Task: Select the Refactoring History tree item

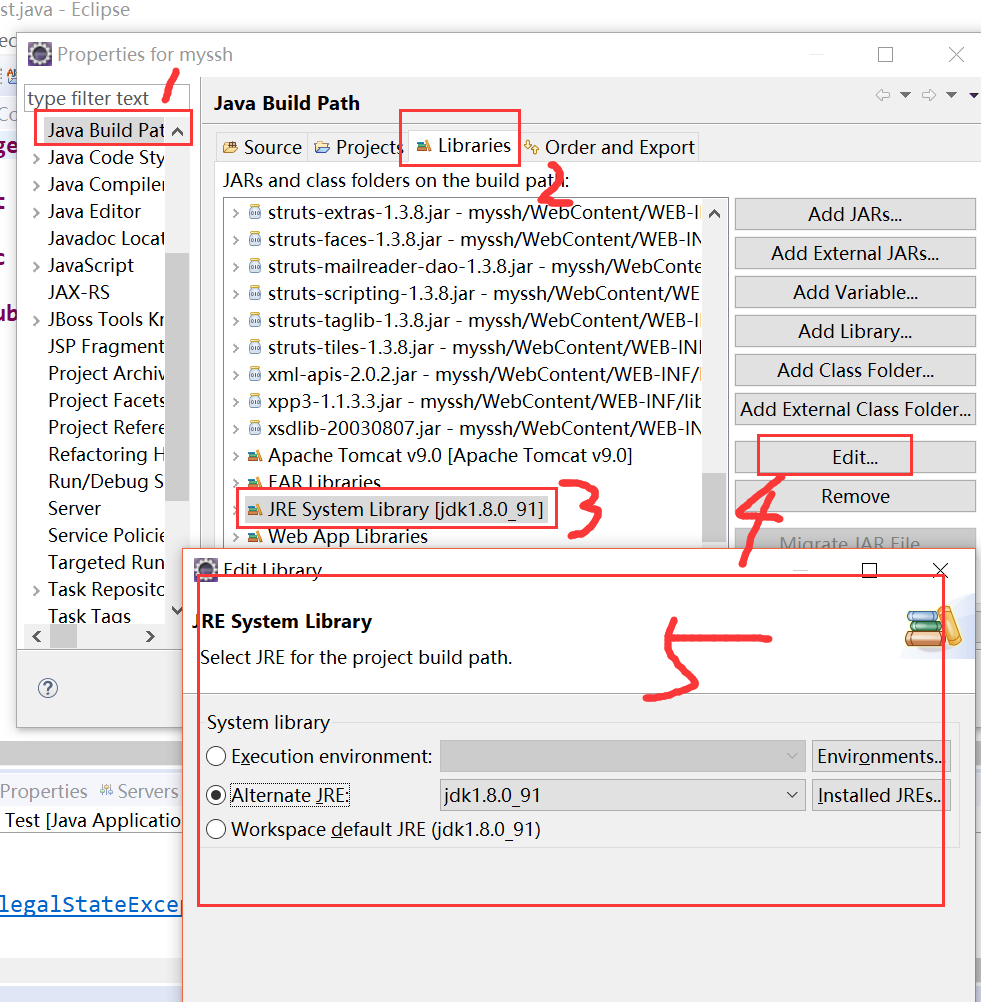Action: tap(106, 454)
